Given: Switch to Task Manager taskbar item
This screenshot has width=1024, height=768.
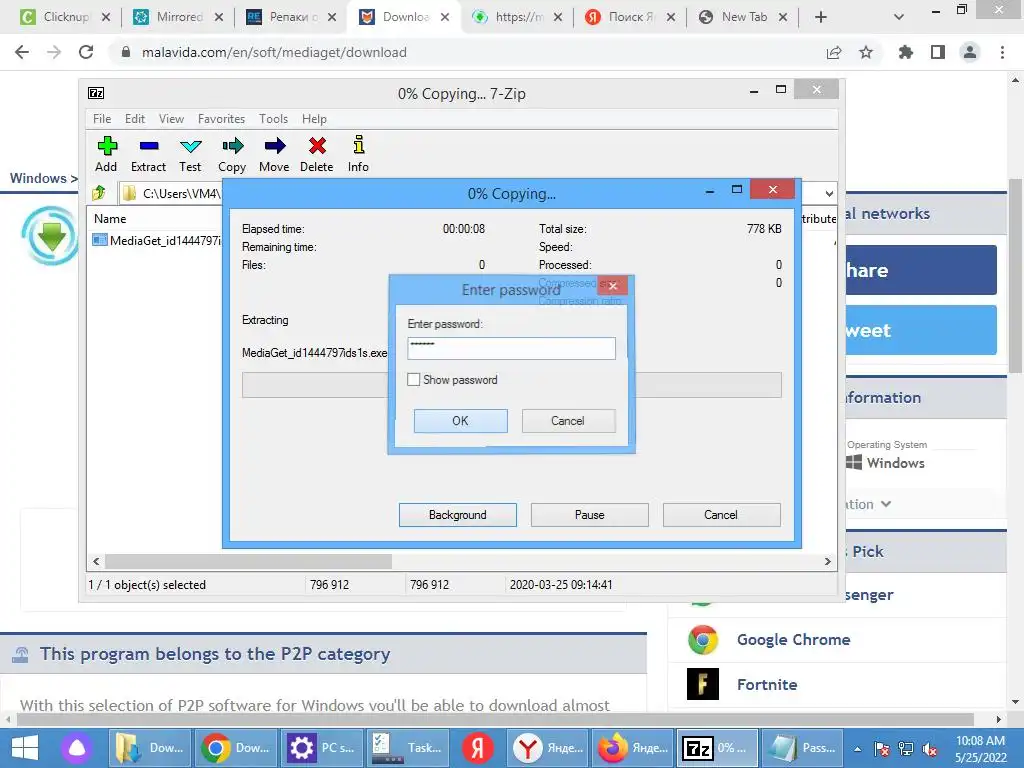Looking at the screenshot, I should coord(408,748).
